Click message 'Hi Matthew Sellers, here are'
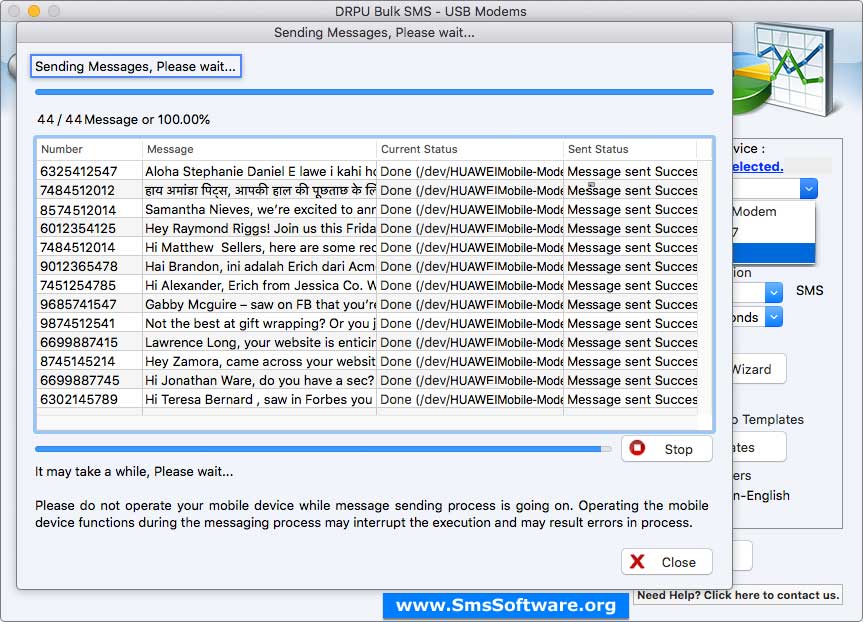Image resolution: width=863 pixels, height=622 pixels. tap(260, 248)
